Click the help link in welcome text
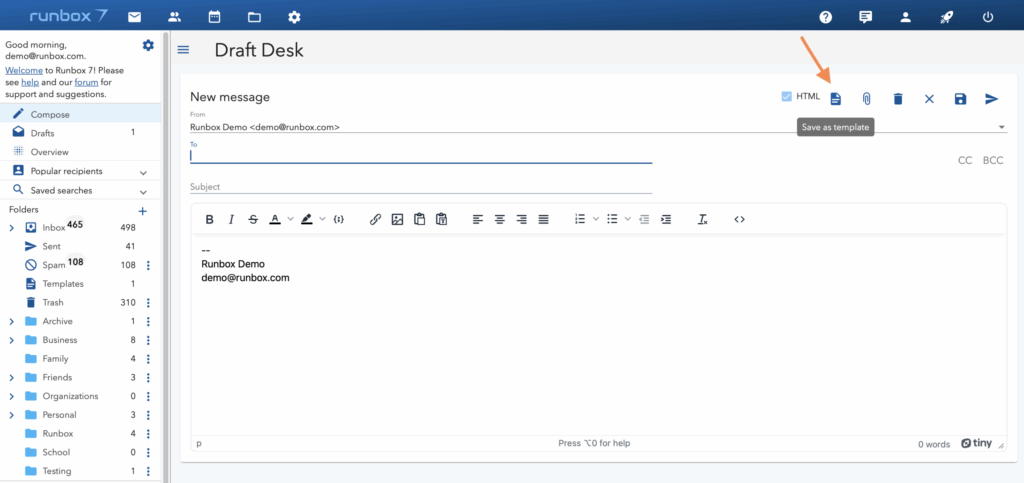This screenshot has width=1024, height=483. click(30, 82)
